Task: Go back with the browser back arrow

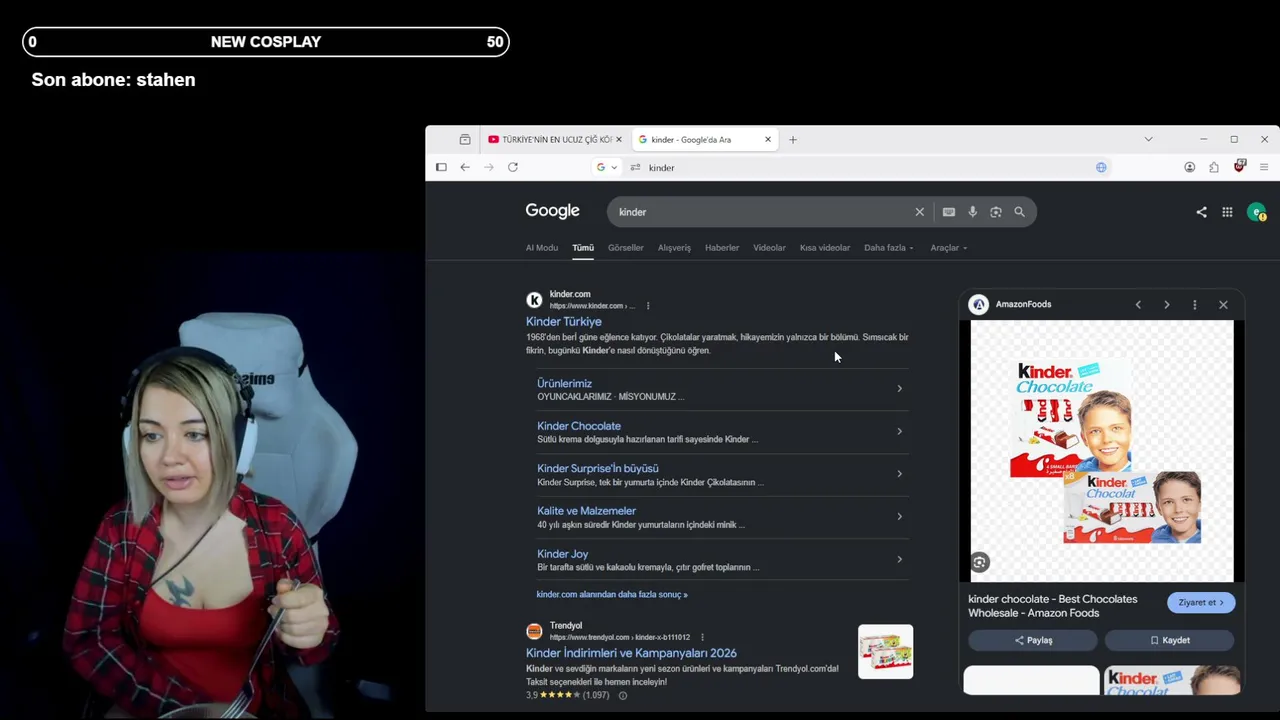Action: click(x=465, y=167)
